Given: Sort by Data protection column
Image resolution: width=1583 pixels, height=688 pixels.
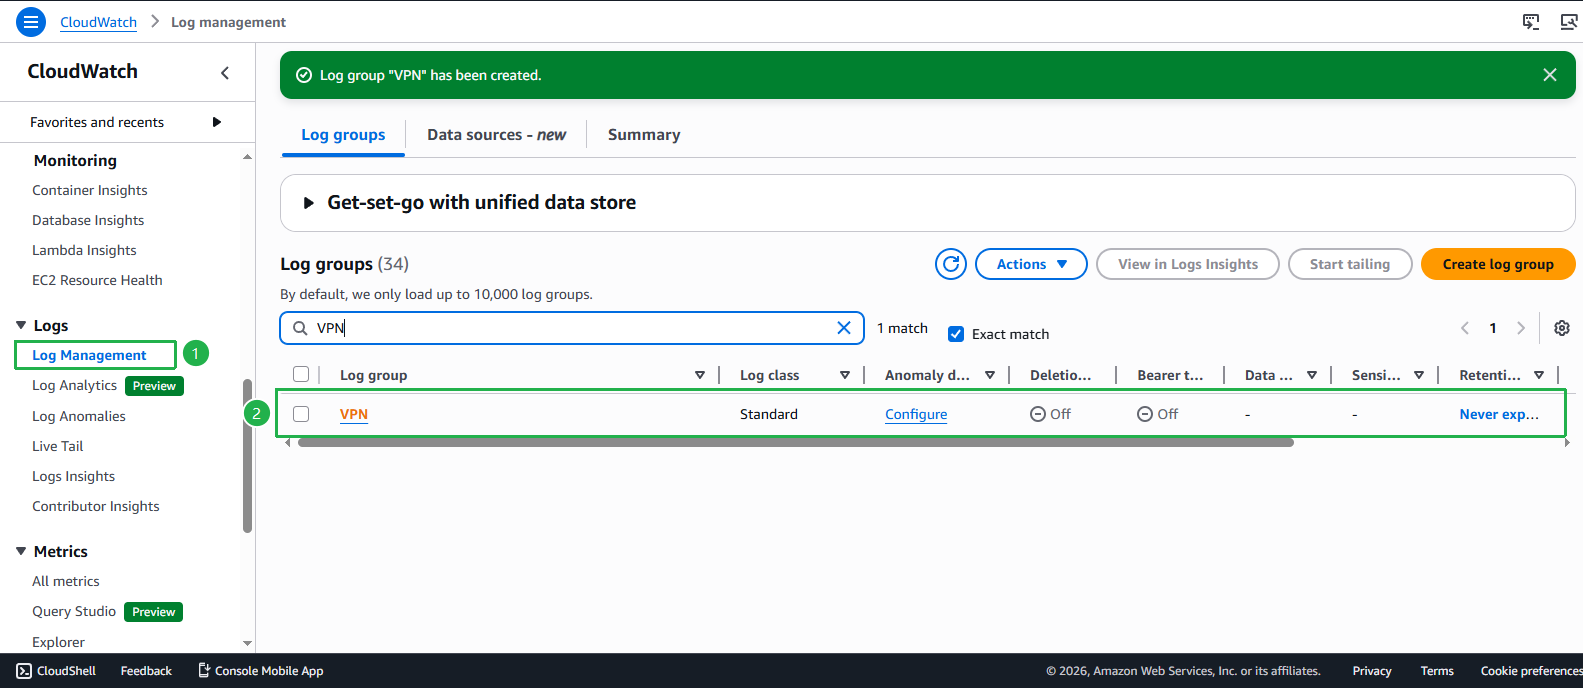Looking at the screenshot, I should tap(1312, 375).
